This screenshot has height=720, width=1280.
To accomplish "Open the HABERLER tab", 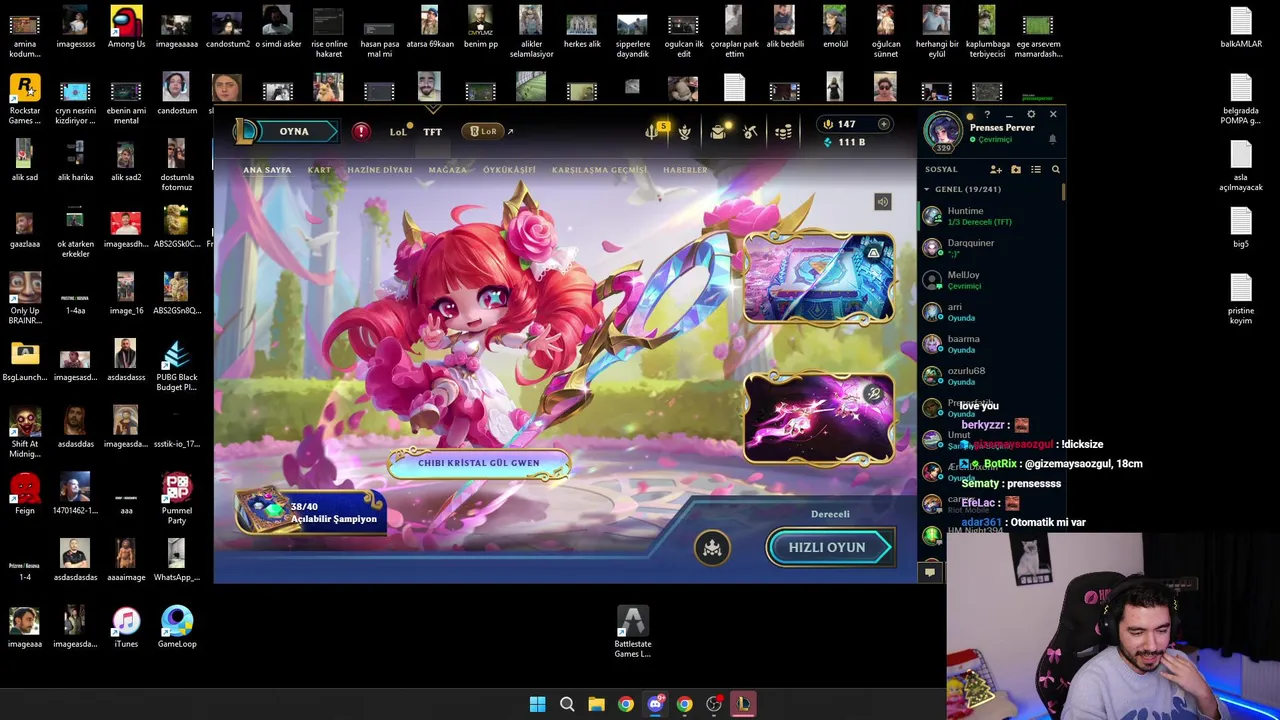I will (685, 170).
